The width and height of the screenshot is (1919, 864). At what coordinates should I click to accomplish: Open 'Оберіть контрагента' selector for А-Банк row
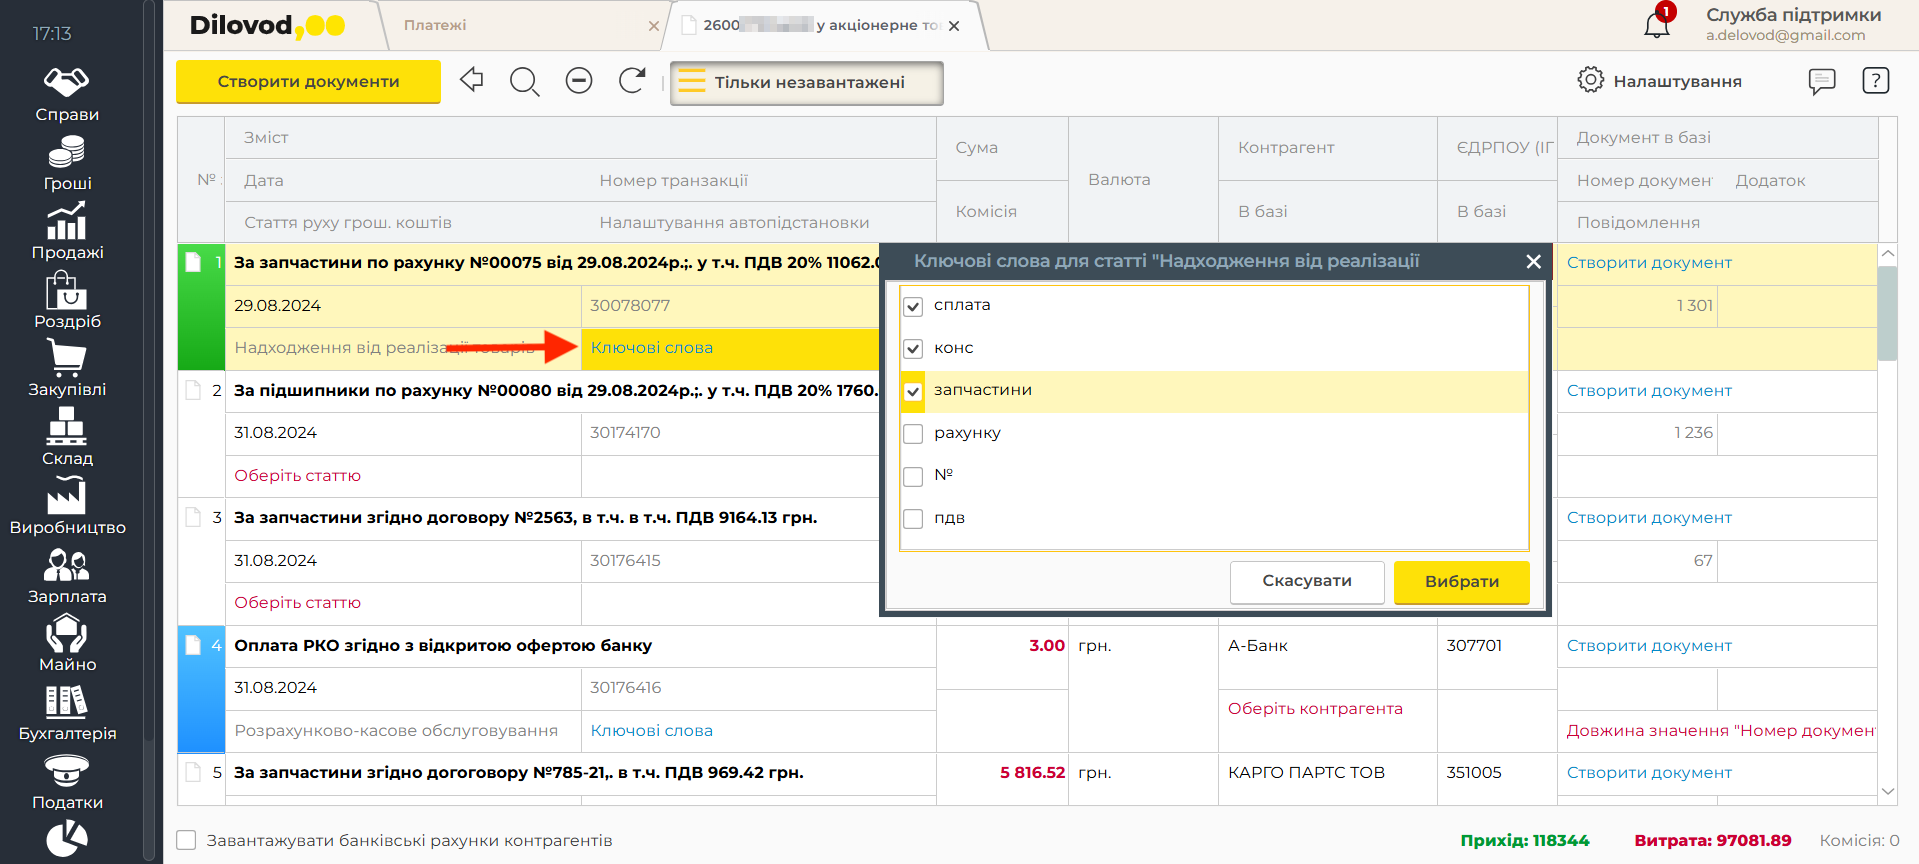click(1314, 709)
